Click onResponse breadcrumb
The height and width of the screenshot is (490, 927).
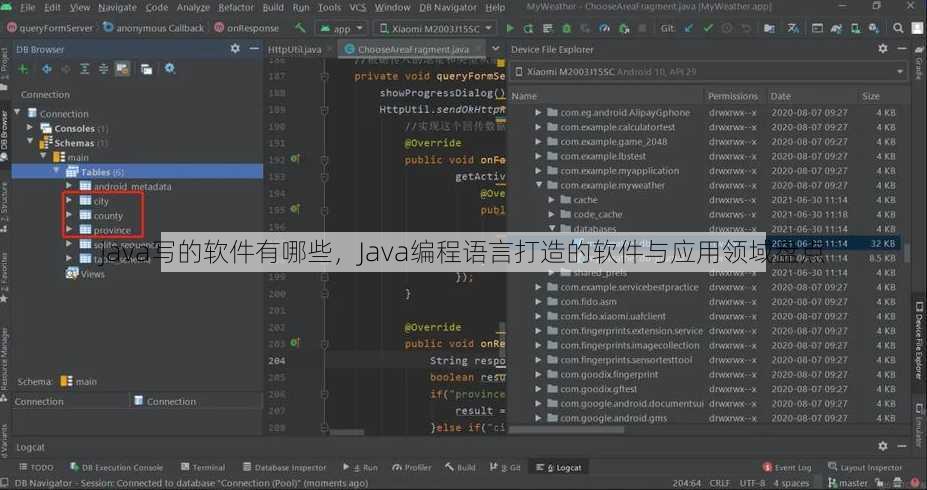coord(247,28)
